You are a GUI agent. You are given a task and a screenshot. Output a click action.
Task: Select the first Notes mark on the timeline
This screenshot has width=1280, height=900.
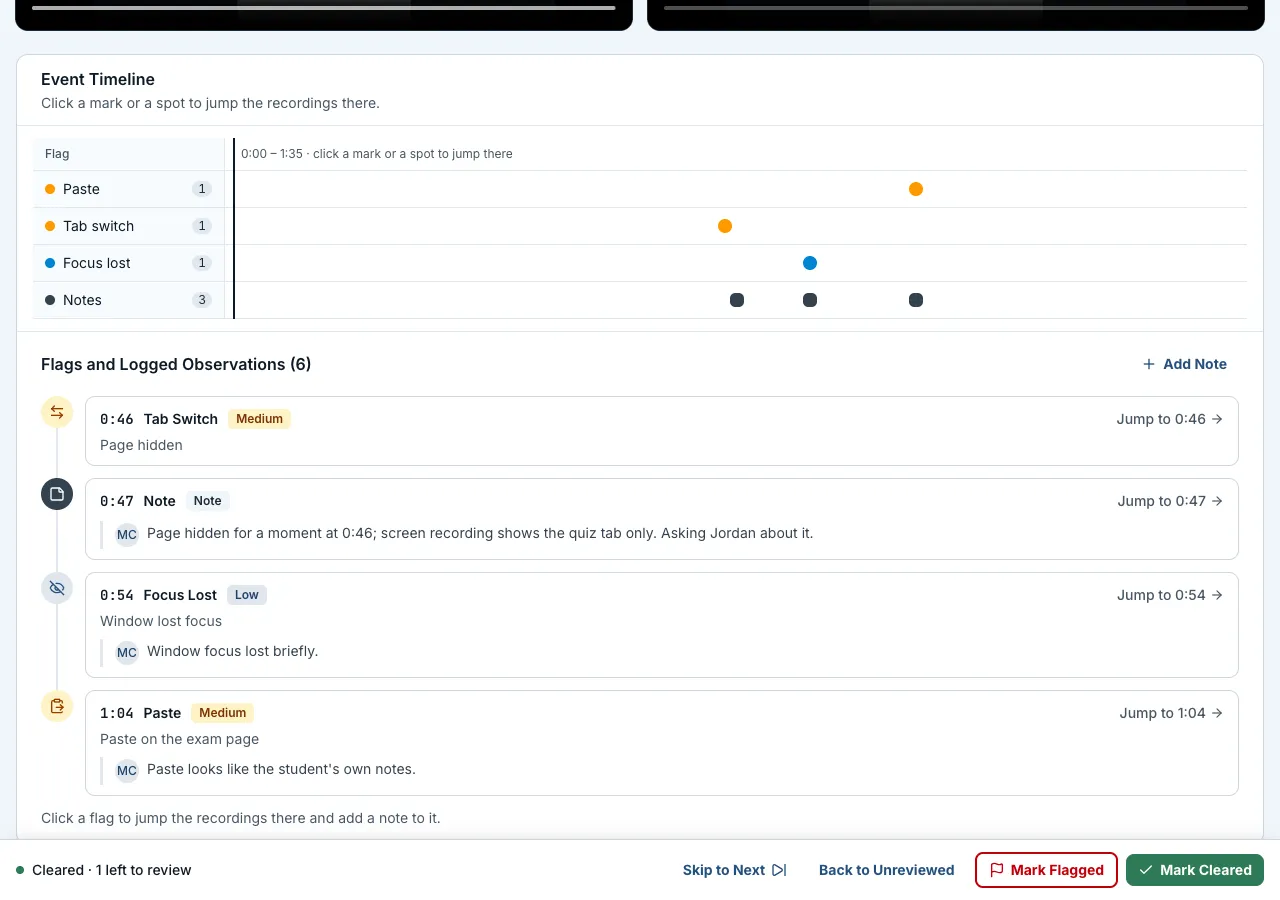(x=737, y=300)
